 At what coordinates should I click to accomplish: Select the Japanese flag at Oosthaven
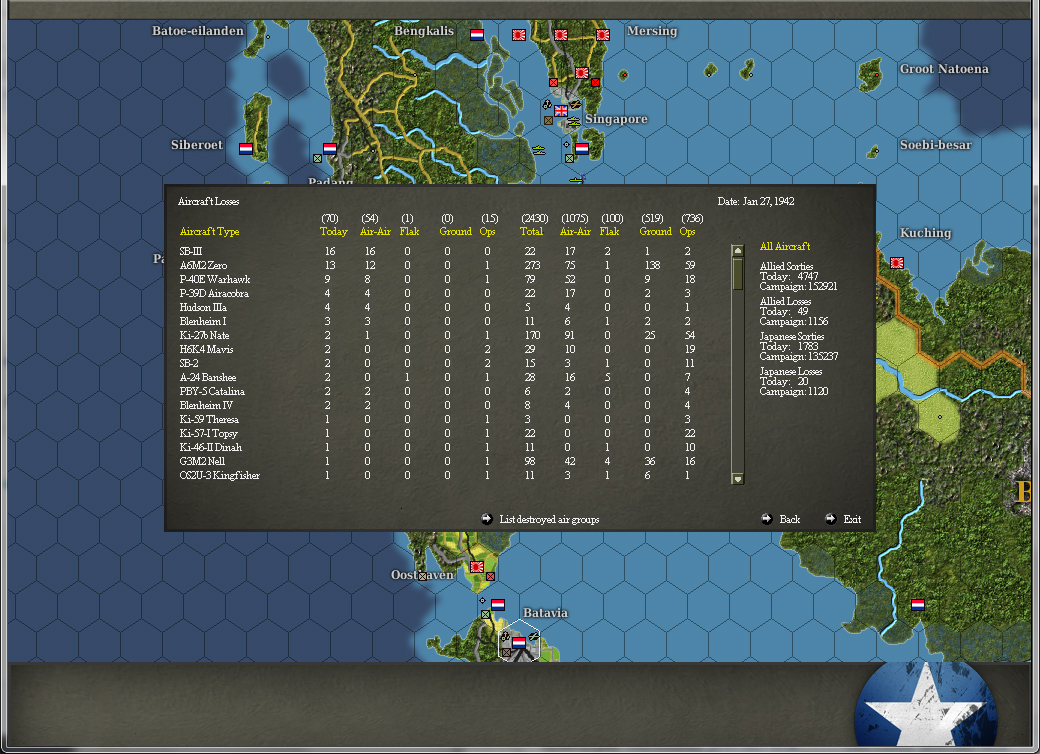point(477,567)
